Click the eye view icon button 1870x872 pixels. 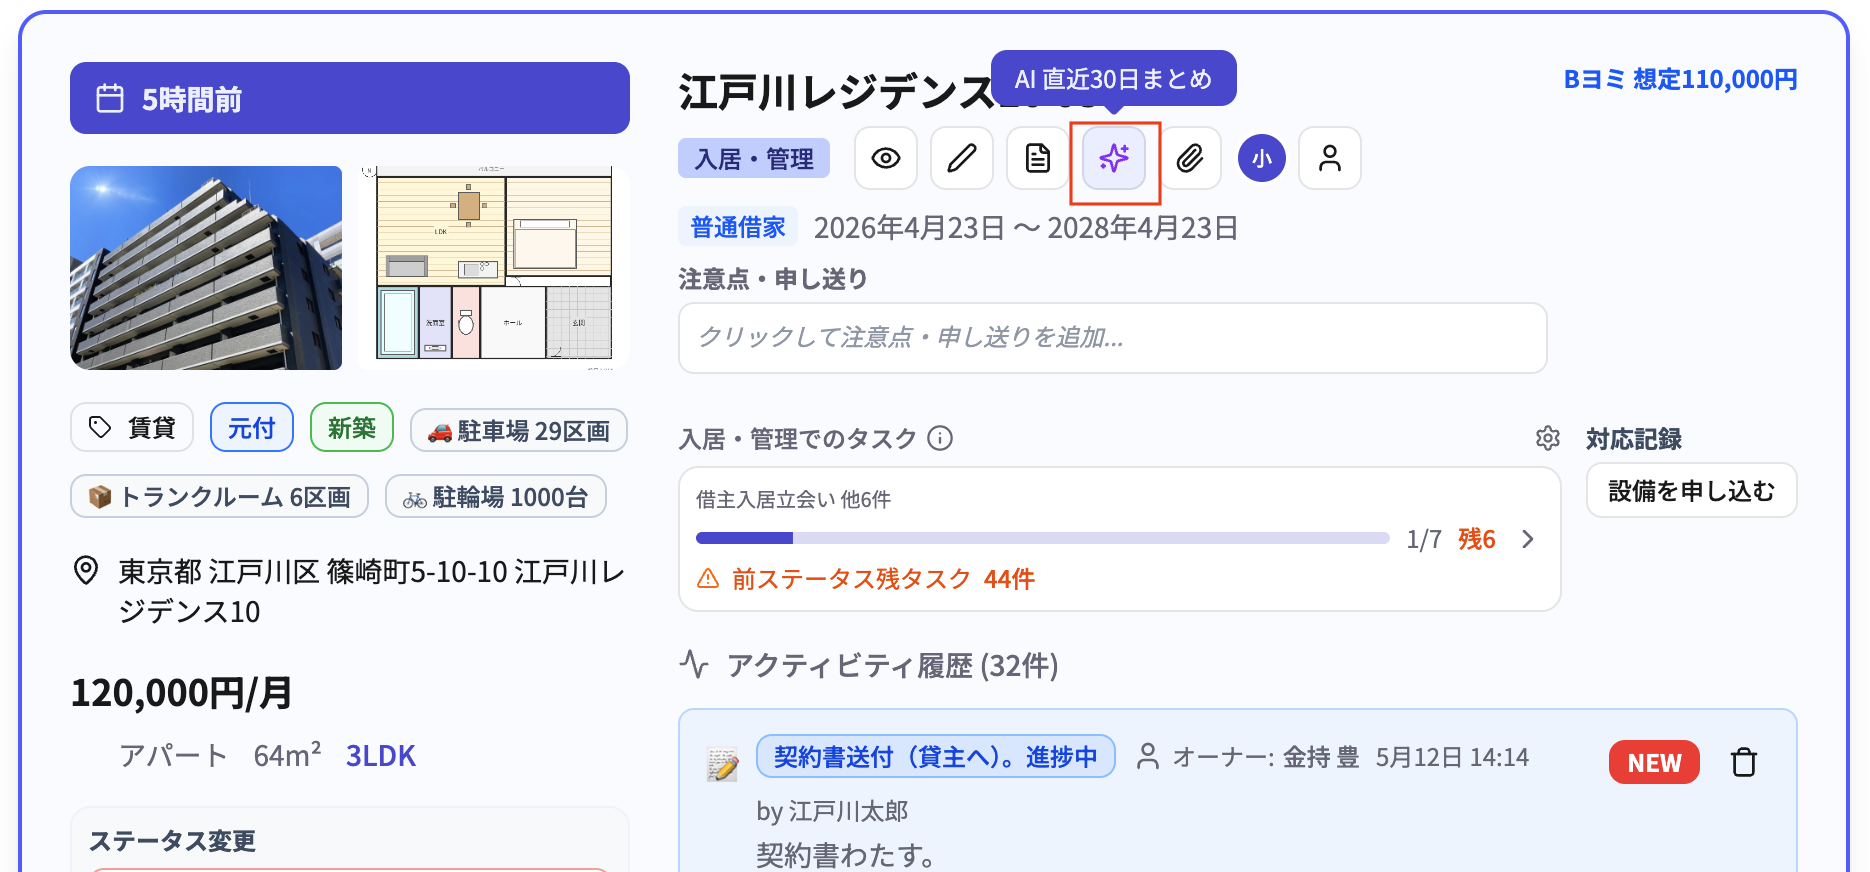point(886,158)
